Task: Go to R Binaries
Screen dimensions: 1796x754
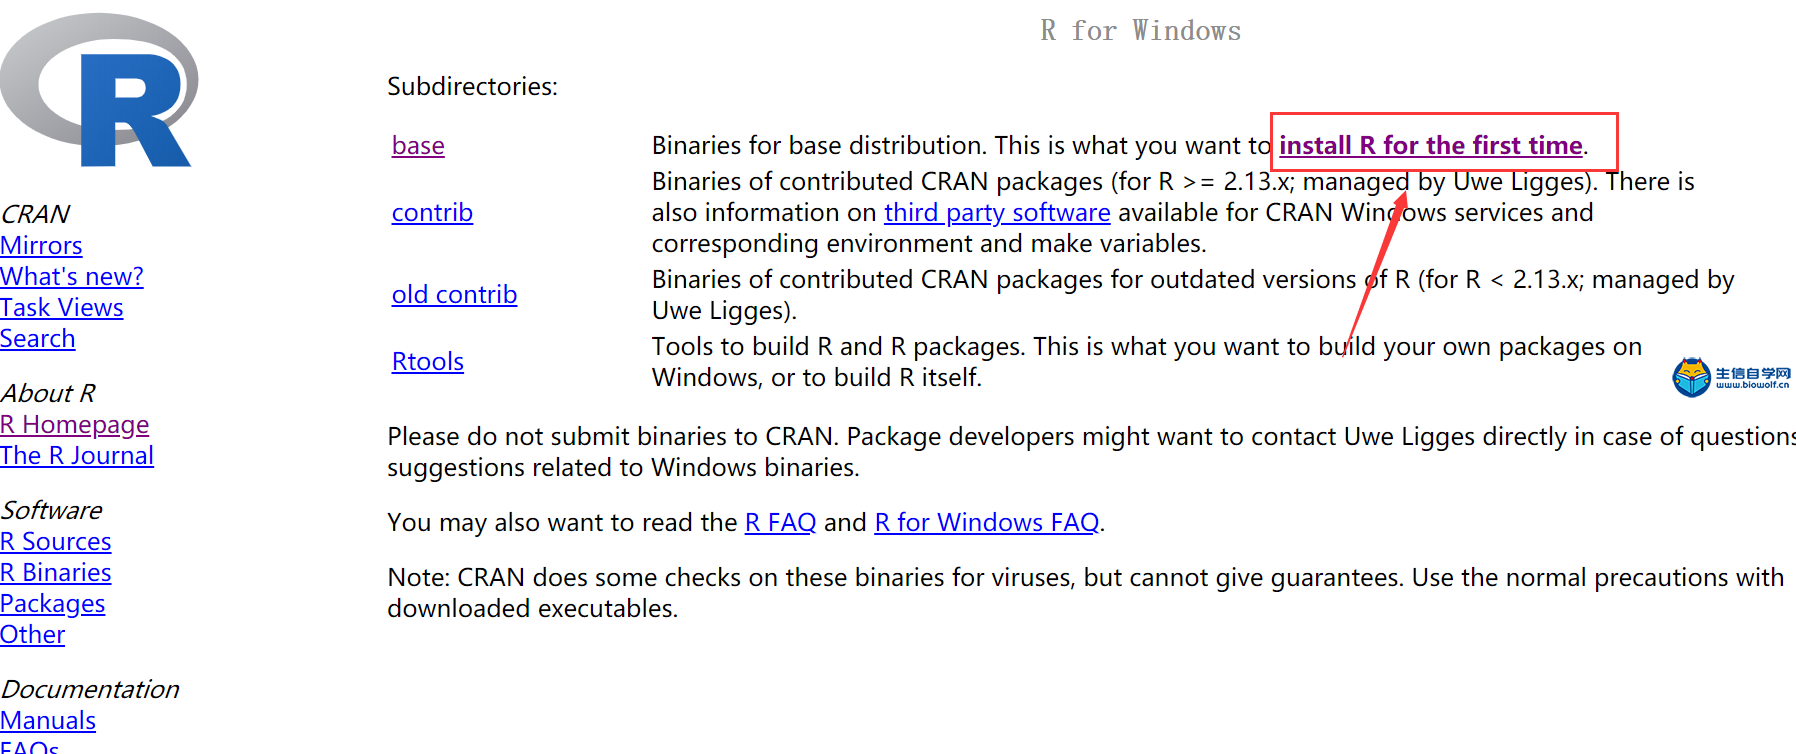Action: (56, 573)
